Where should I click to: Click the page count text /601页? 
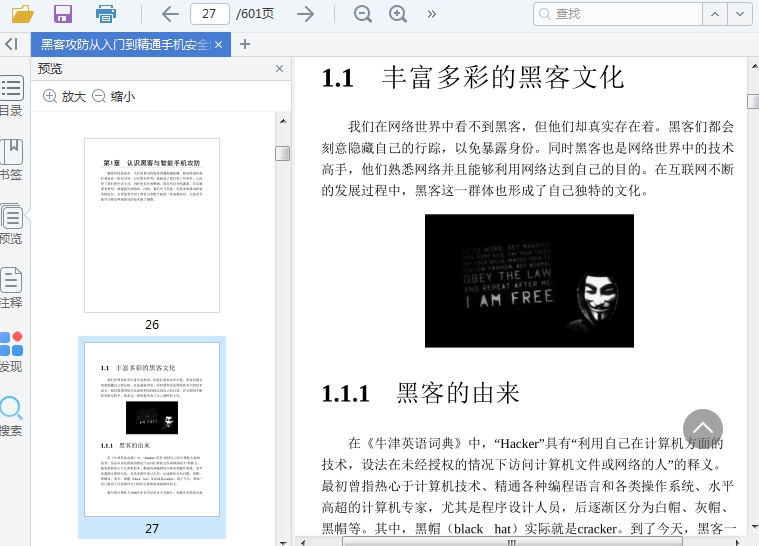coord(255,14)
